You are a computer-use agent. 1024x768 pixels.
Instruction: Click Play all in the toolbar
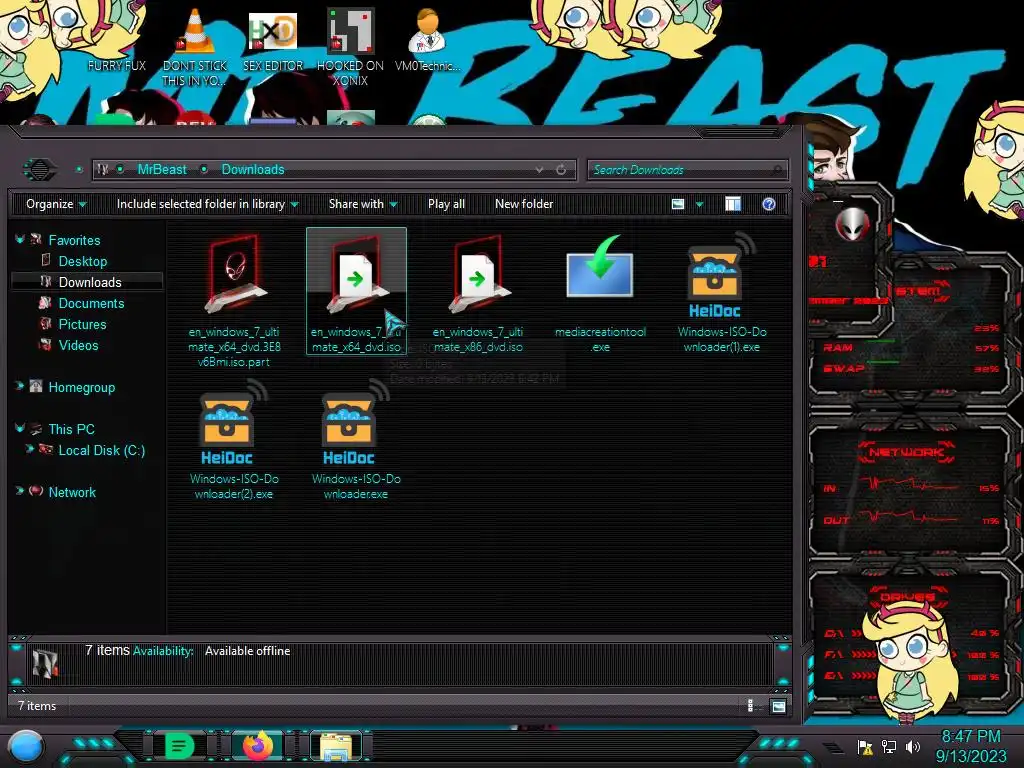coord(446,204)
